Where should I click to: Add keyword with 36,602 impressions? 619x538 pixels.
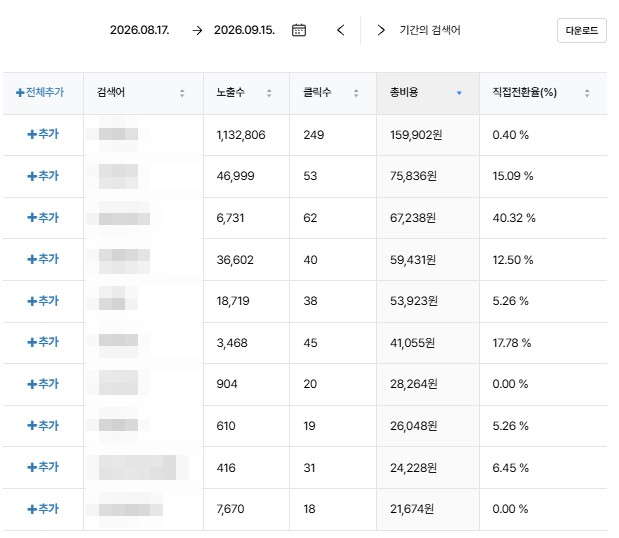(x=43, y=259)
